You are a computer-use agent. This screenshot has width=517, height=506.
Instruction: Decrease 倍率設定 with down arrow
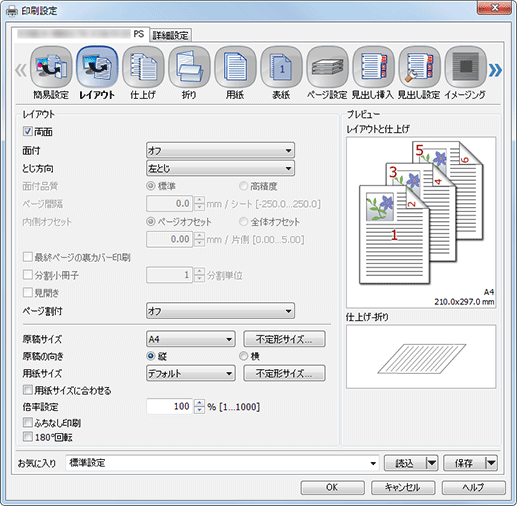199,410
